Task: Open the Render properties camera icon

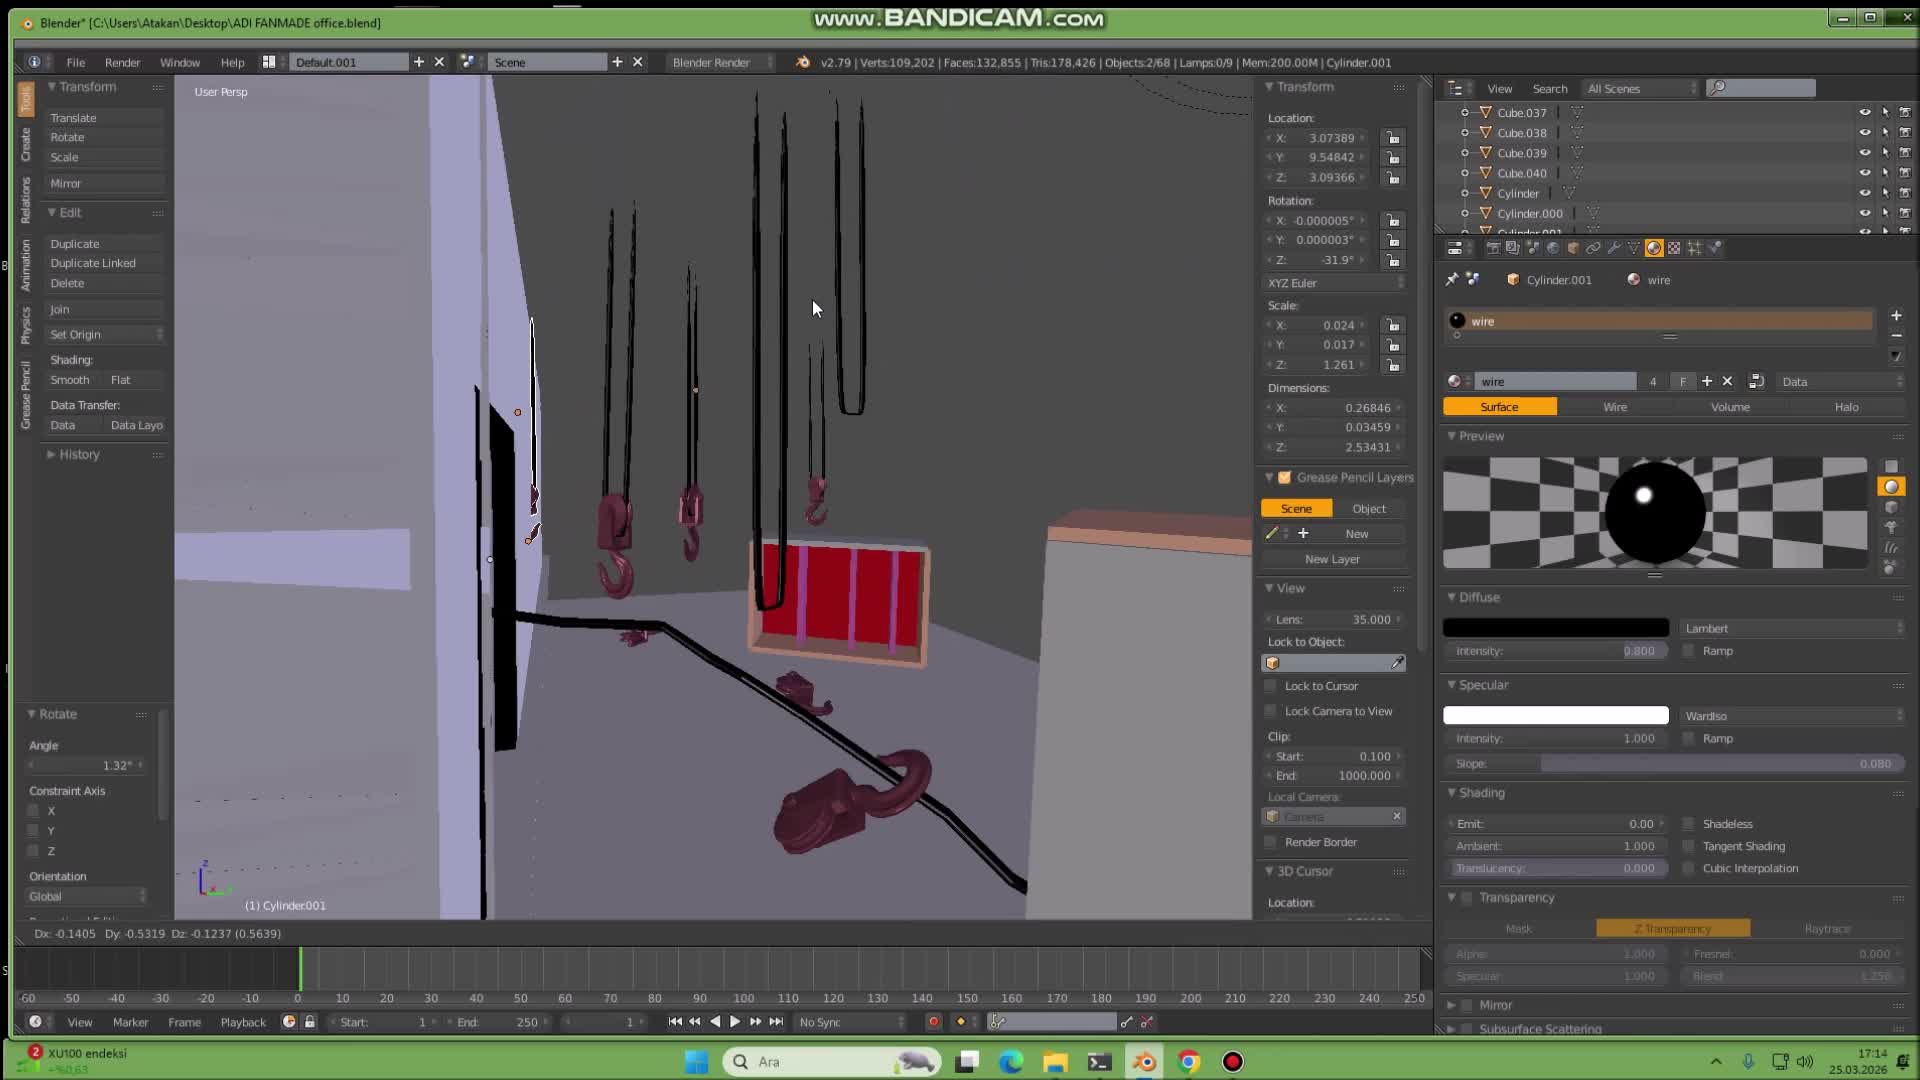Action: click(1495, 248)
